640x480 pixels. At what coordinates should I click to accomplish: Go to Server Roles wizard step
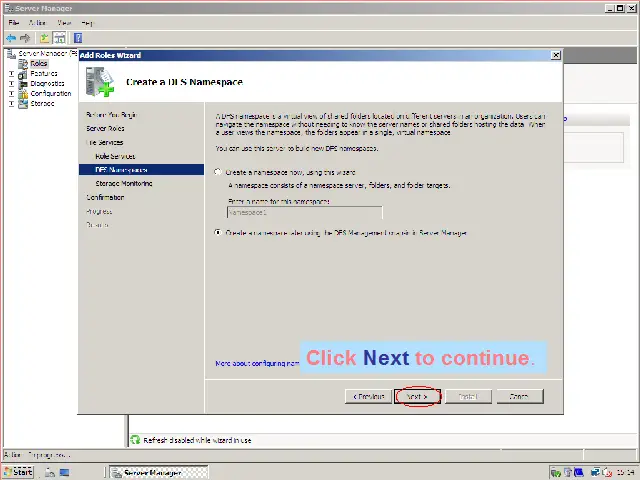point(105,129)
